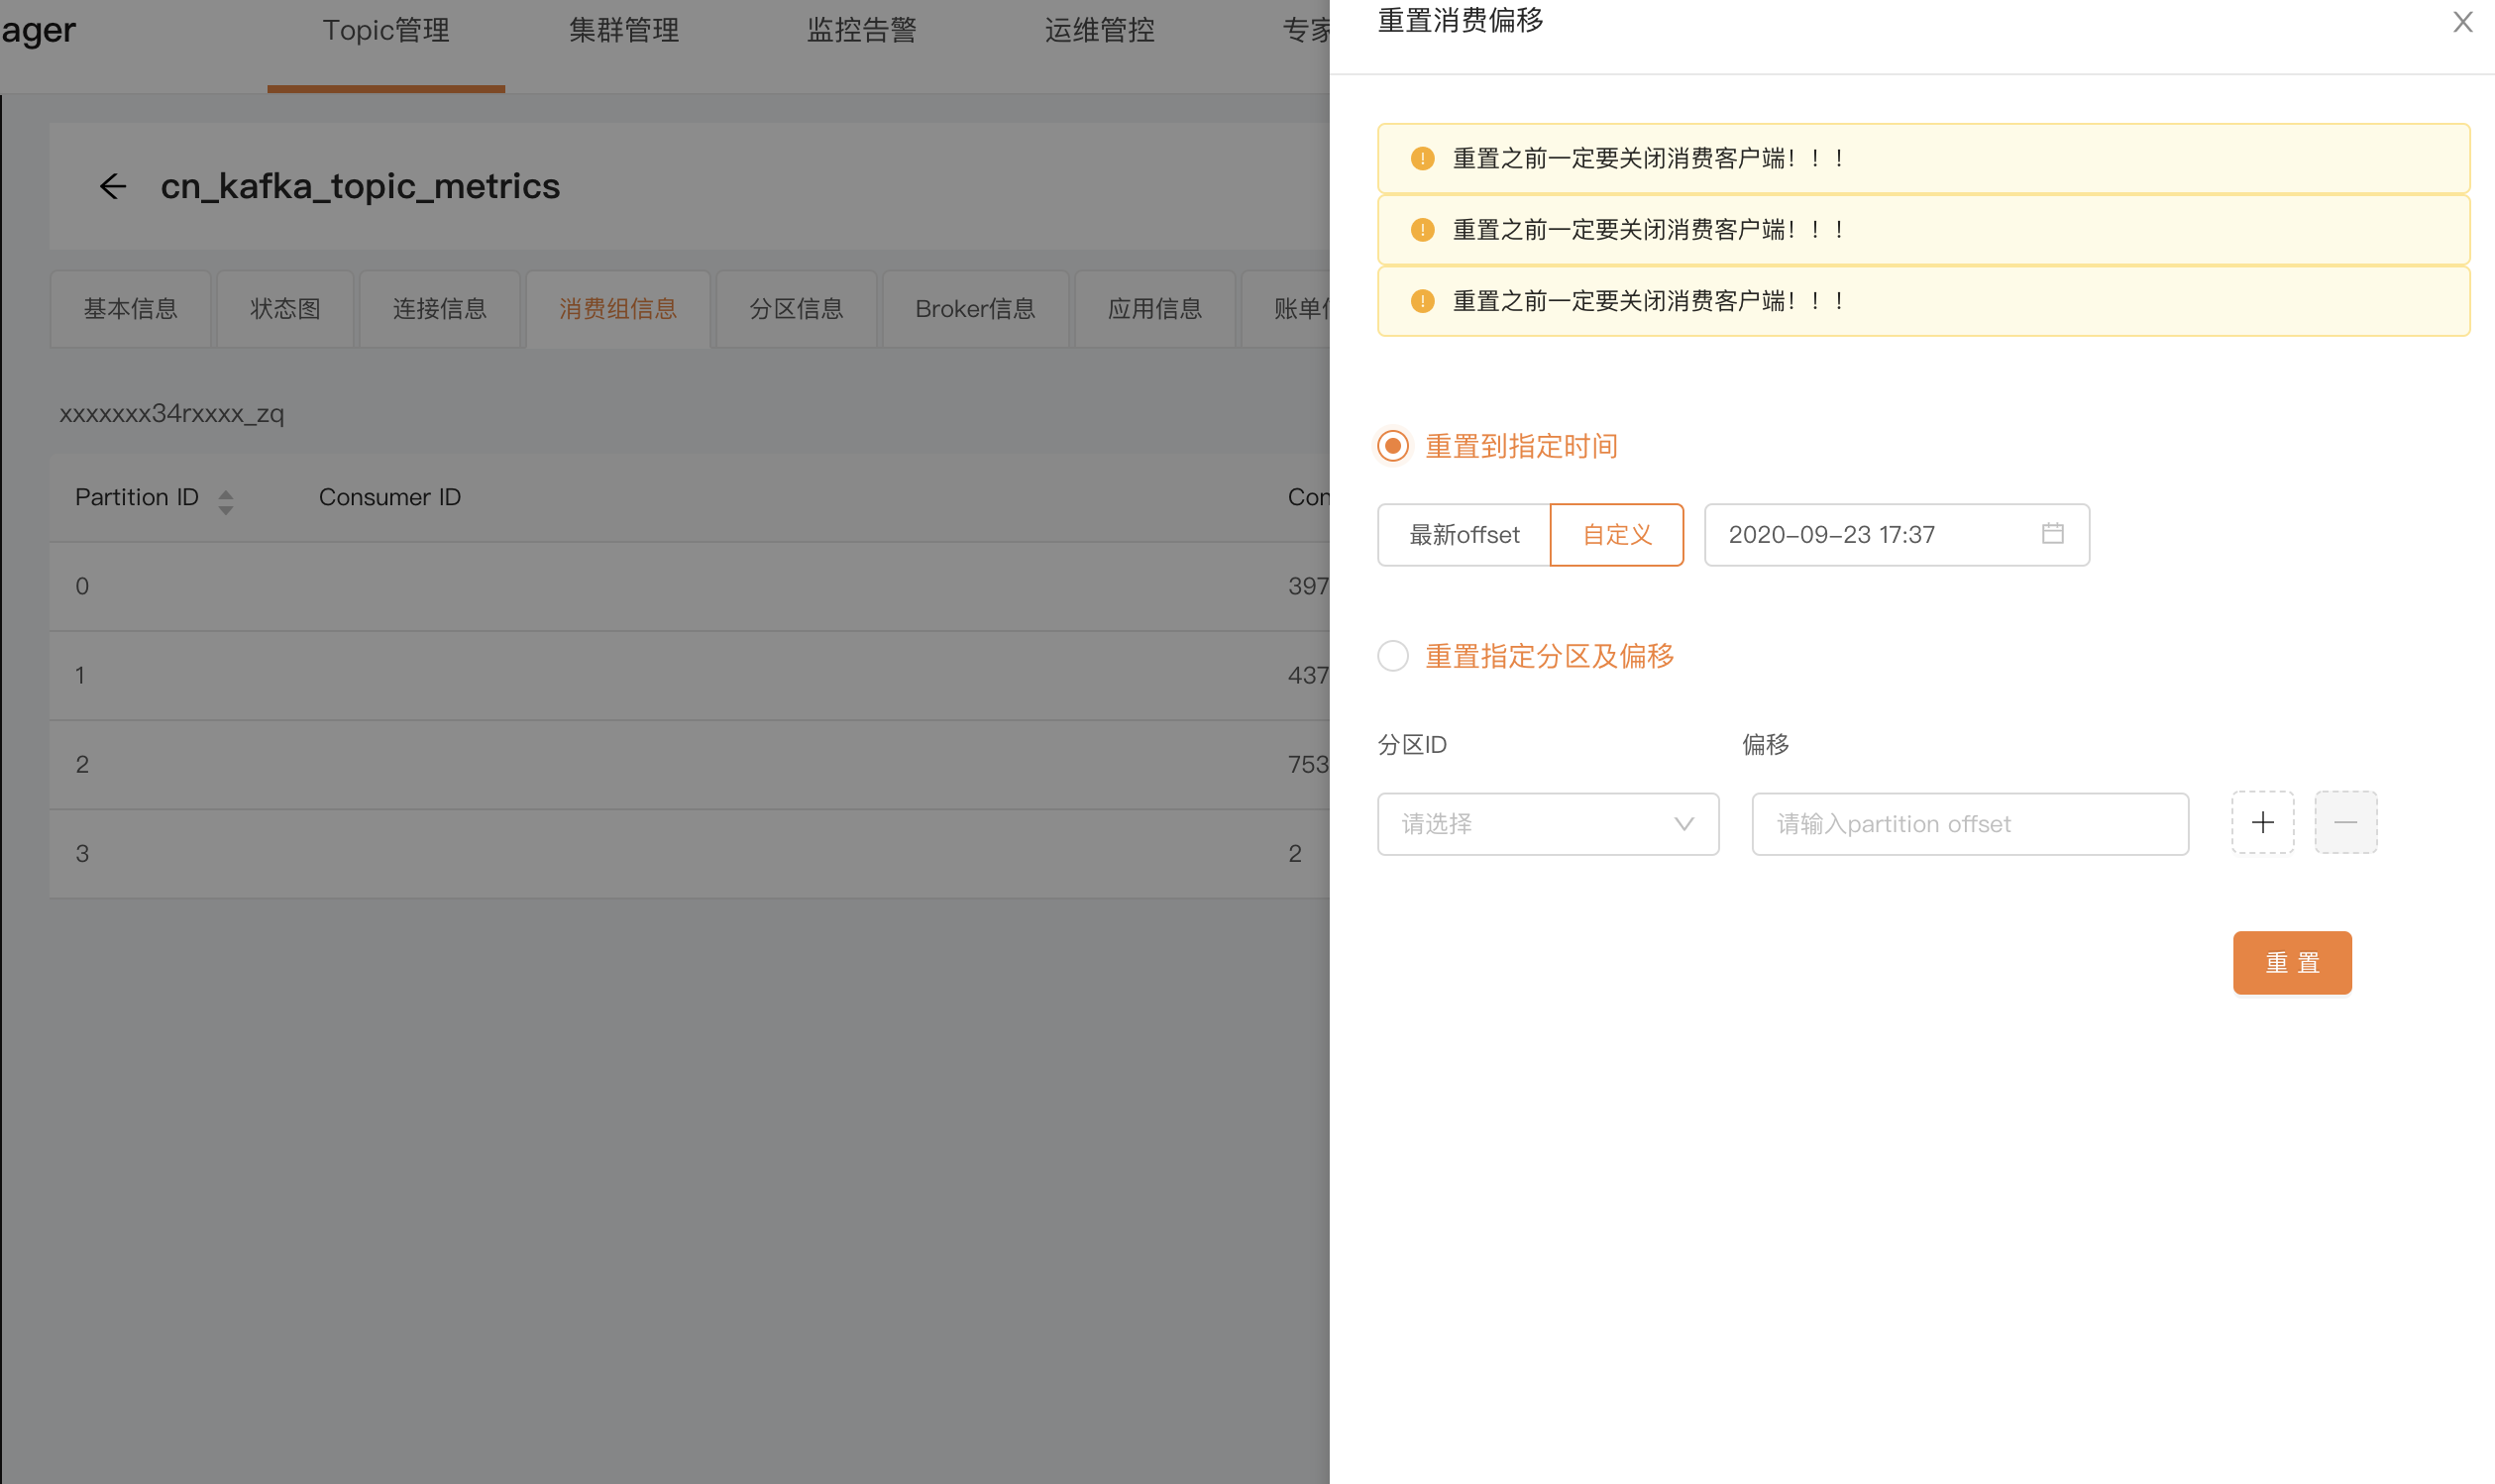Close the reset offset drawer with X
Screen dimensions: 2495x1484
click(x=2462, y=22)
